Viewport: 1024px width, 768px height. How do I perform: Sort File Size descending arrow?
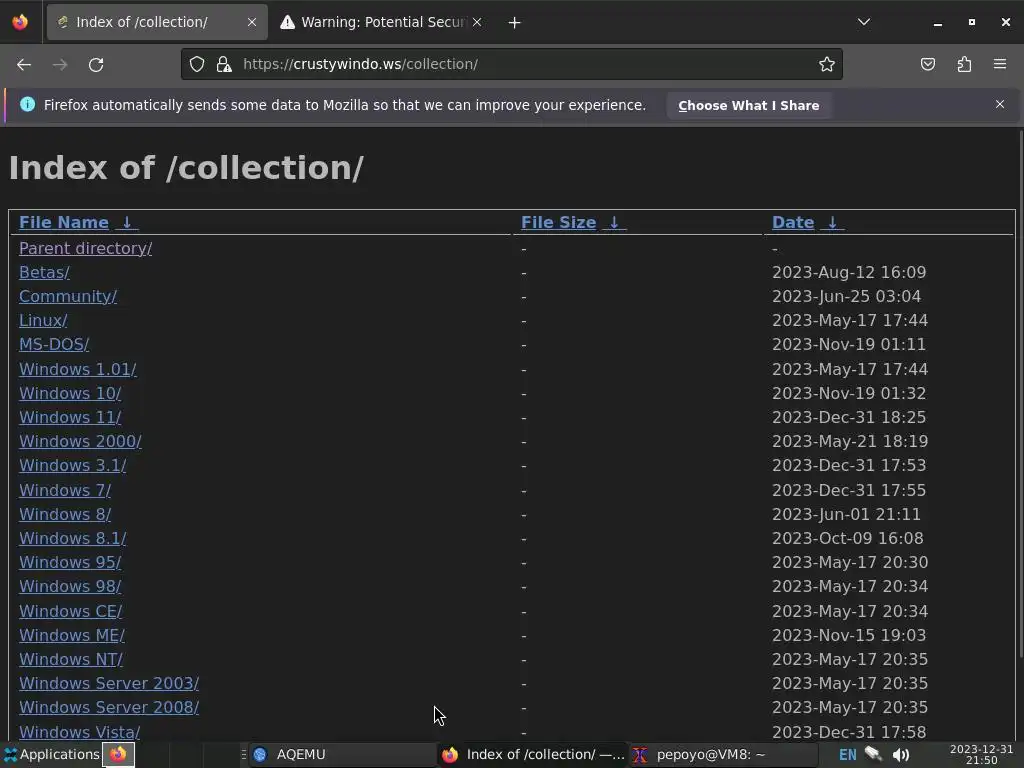(x=614, y=223)
